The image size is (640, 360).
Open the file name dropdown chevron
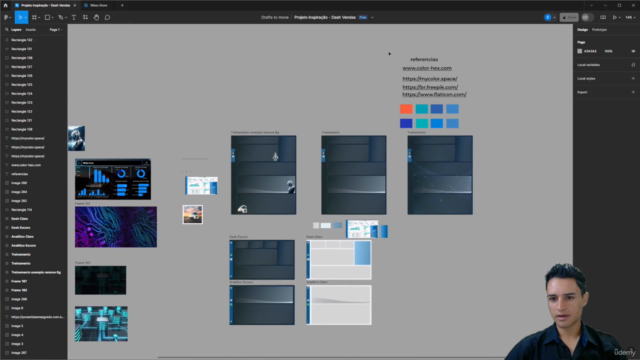click(x=372, y=18)
